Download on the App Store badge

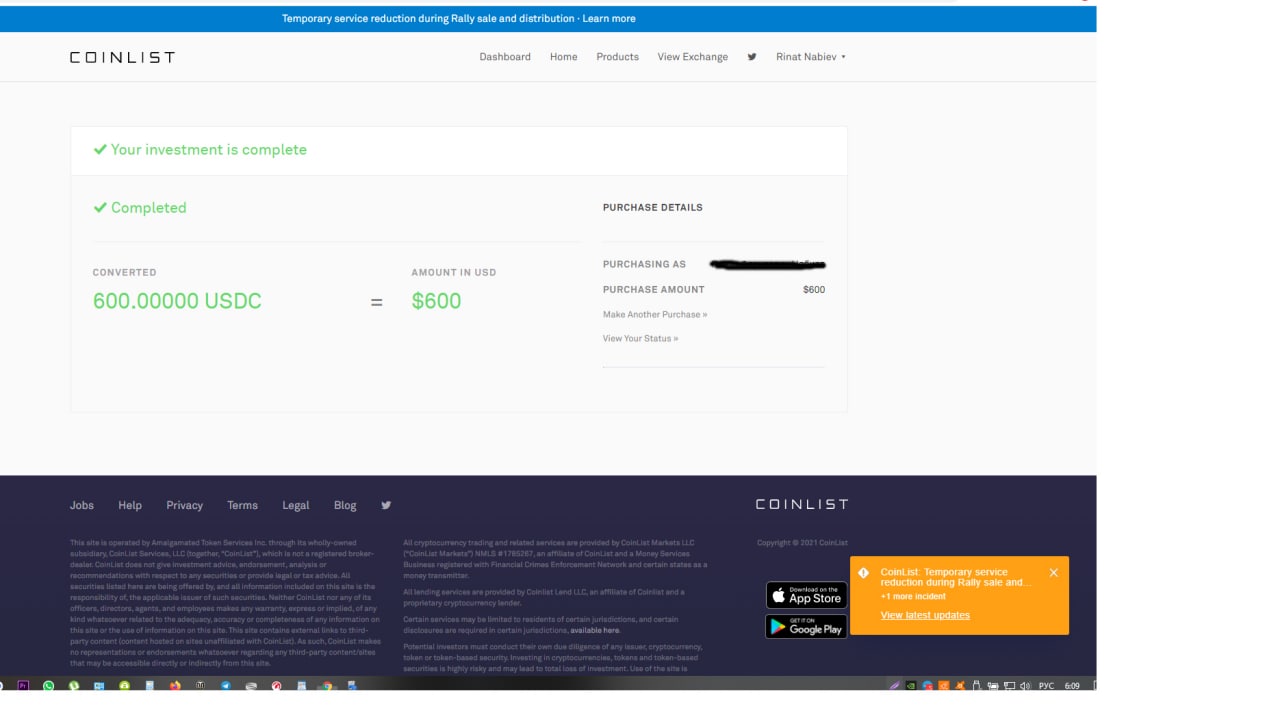point(806,596)
